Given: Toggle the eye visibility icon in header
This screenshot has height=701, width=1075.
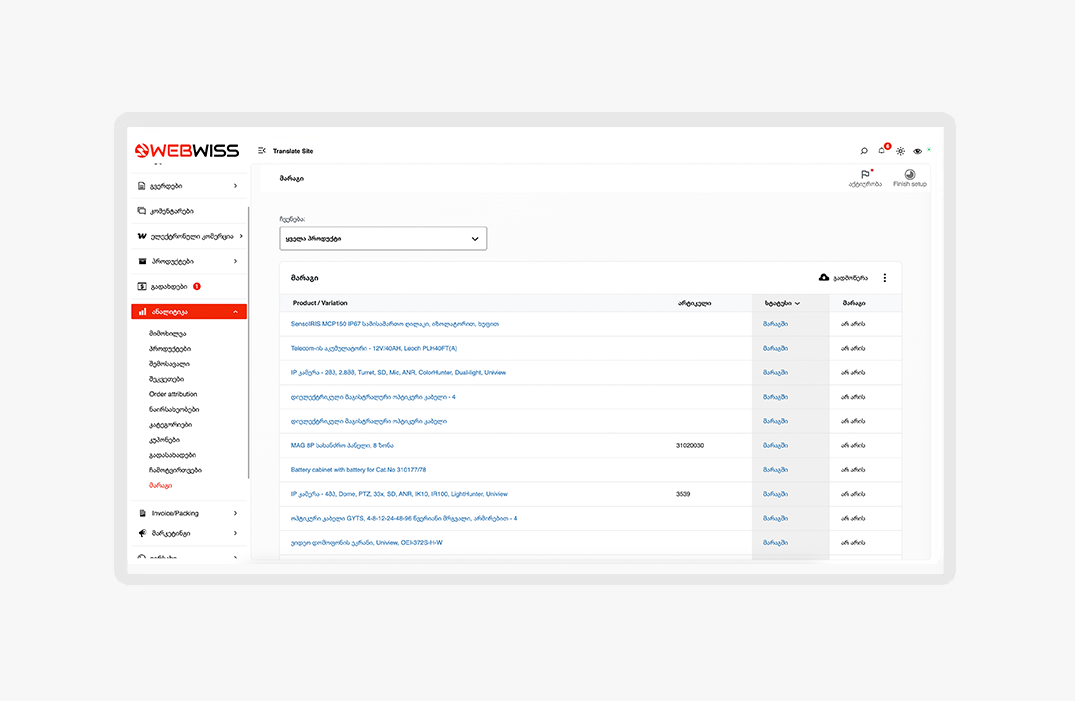Looking at the screenshot, I should tap(917, 151).
